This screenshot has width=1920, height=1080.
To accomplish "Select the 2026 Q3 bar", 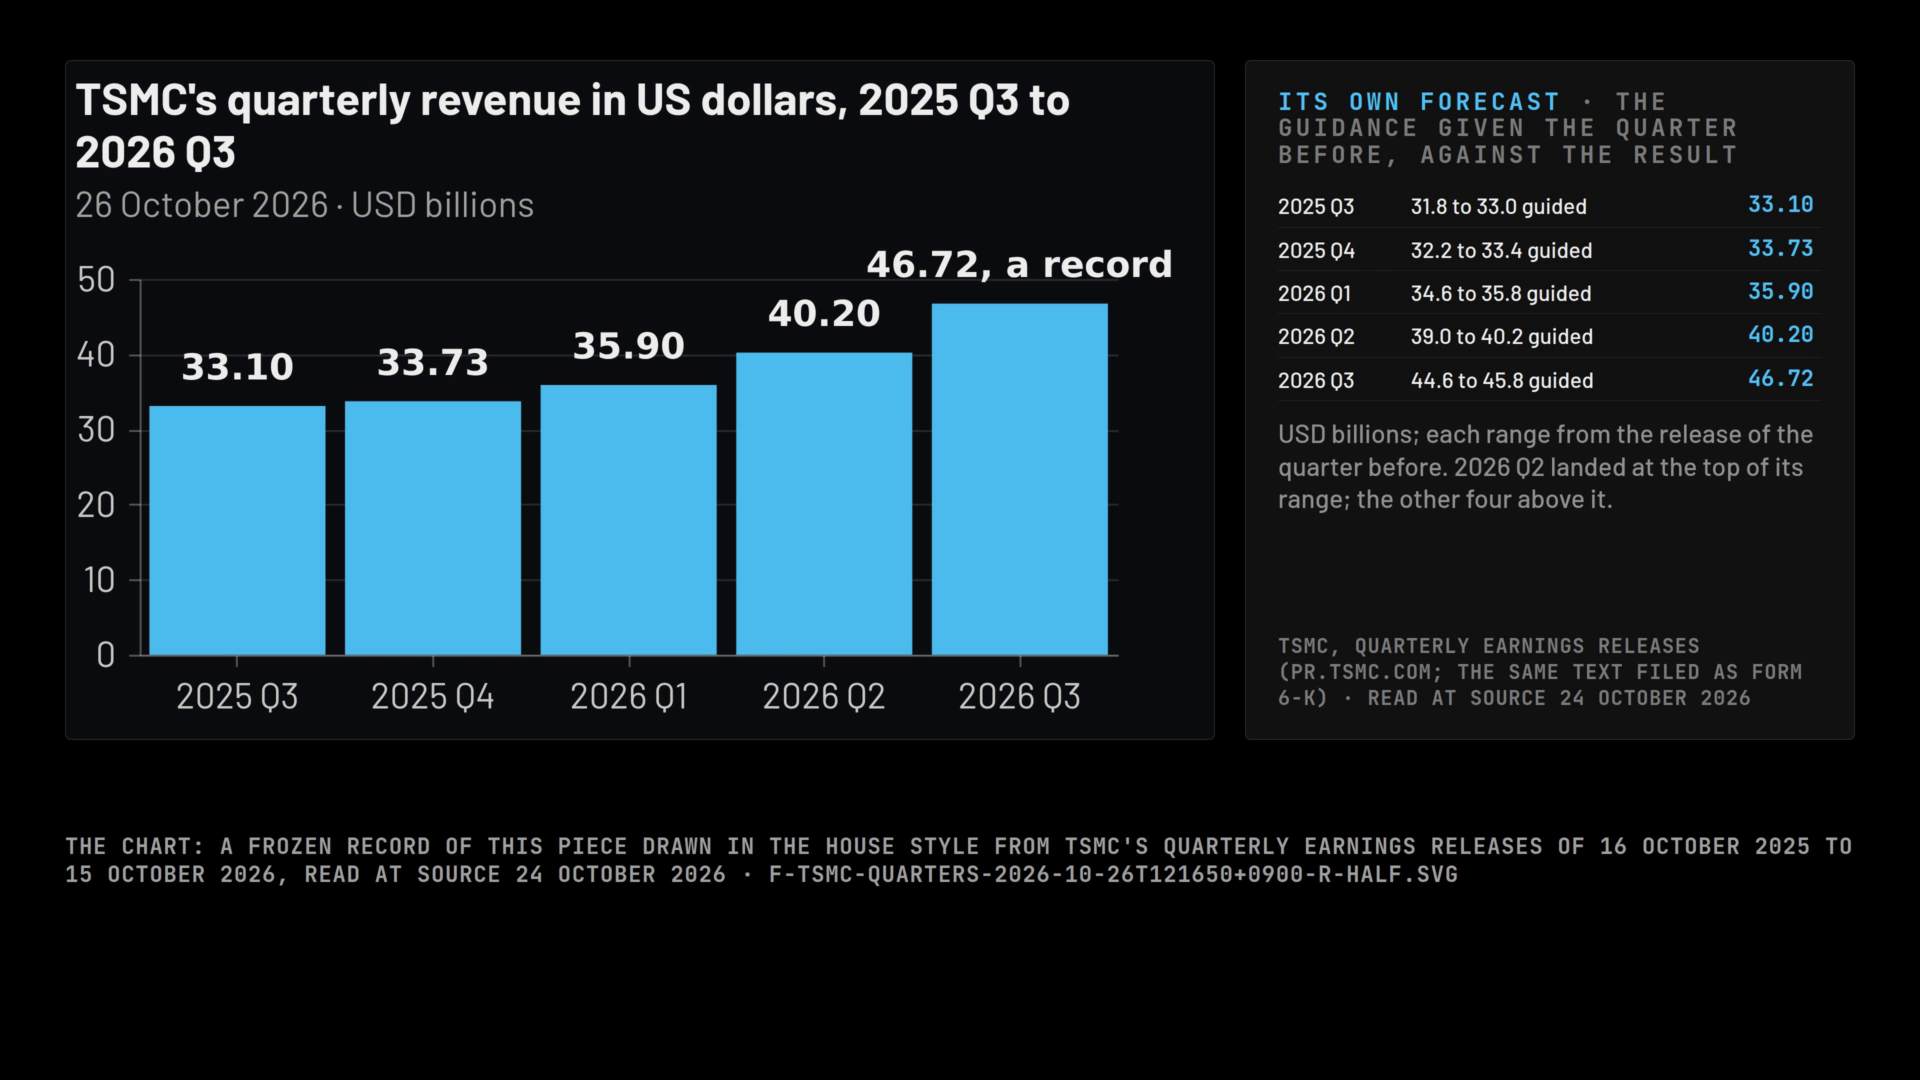I will [1020, 479].
